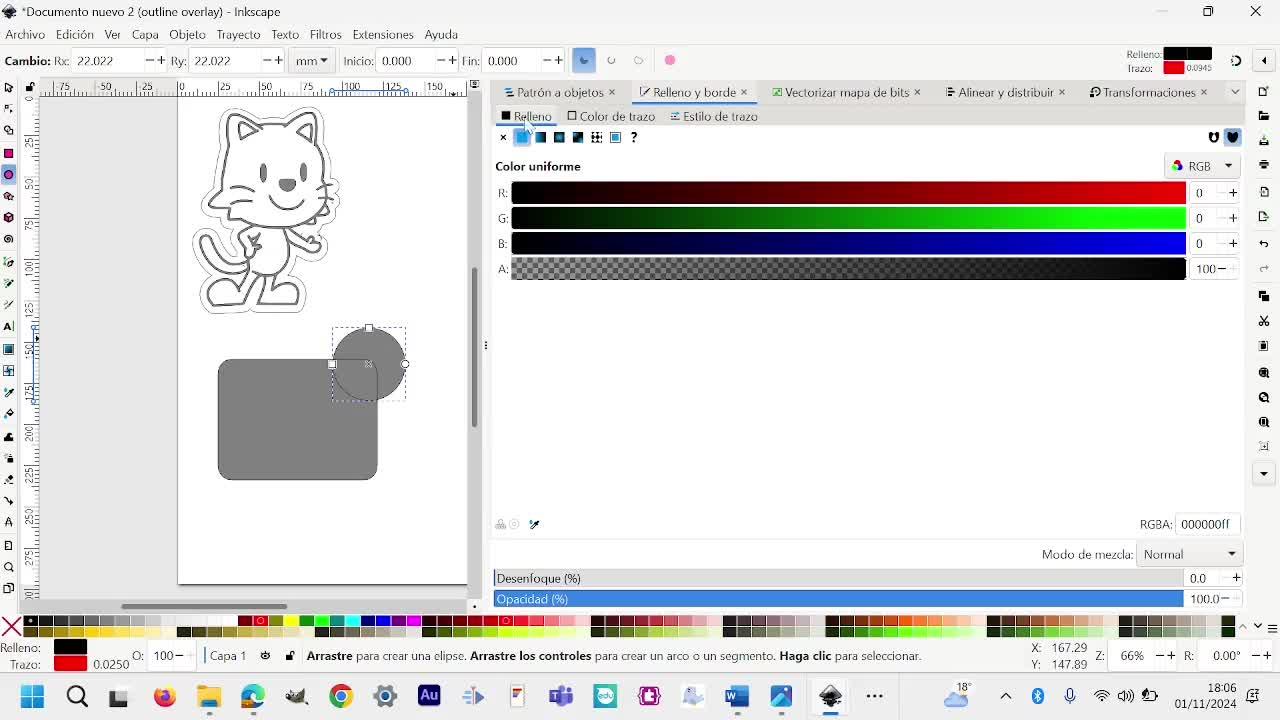Click the no paint (X) fill icon
1280x720 pixels.
[x=503, y=138]
